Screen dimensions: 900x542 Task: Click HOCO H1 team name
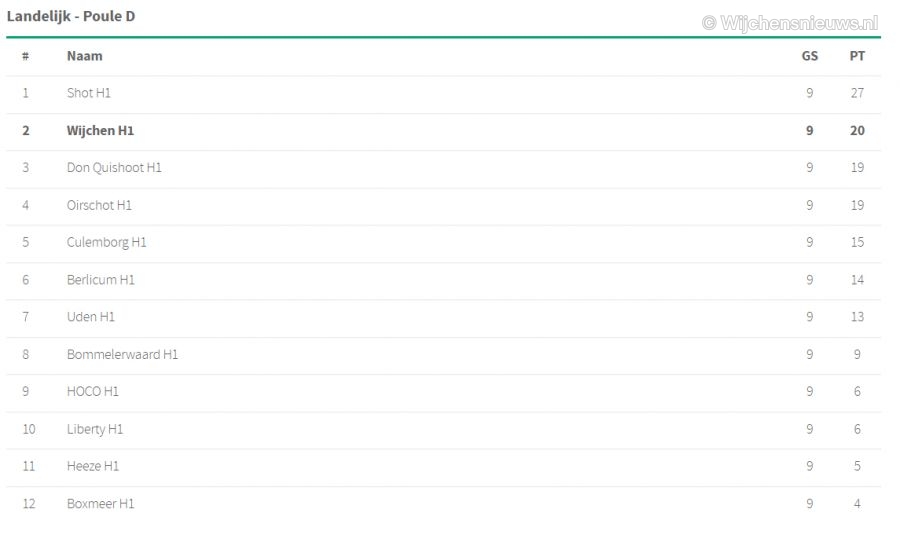click(x=93, y=392)
